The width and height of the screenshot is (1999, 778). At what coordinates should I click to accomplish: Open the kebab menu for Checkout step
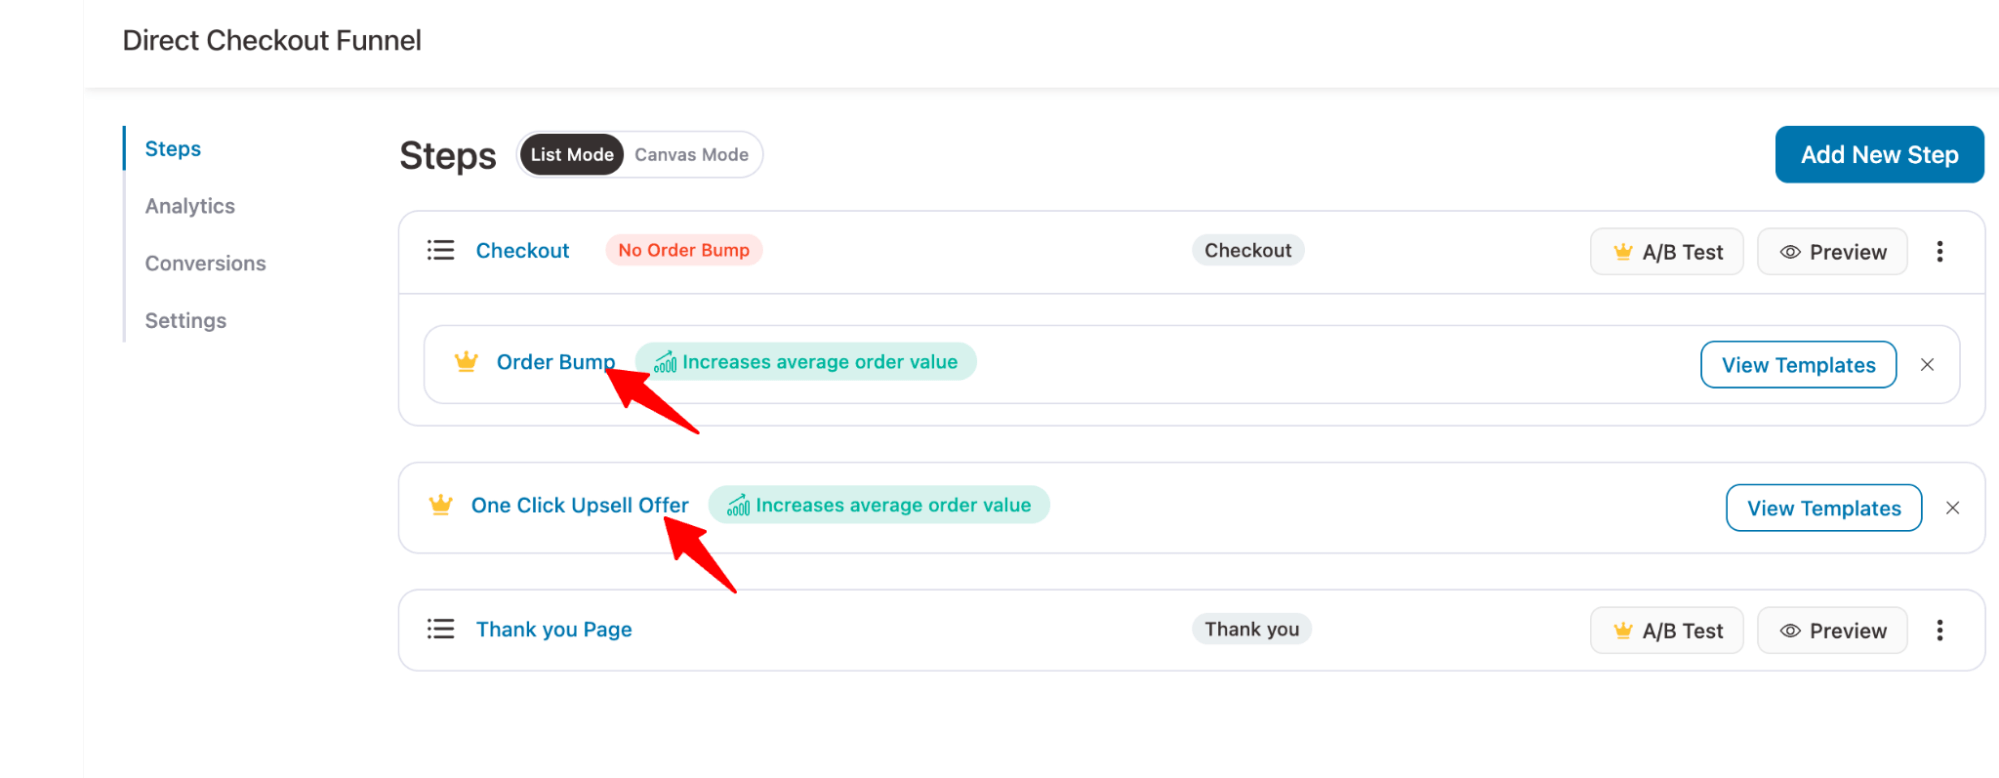(x=1939, y=251)
